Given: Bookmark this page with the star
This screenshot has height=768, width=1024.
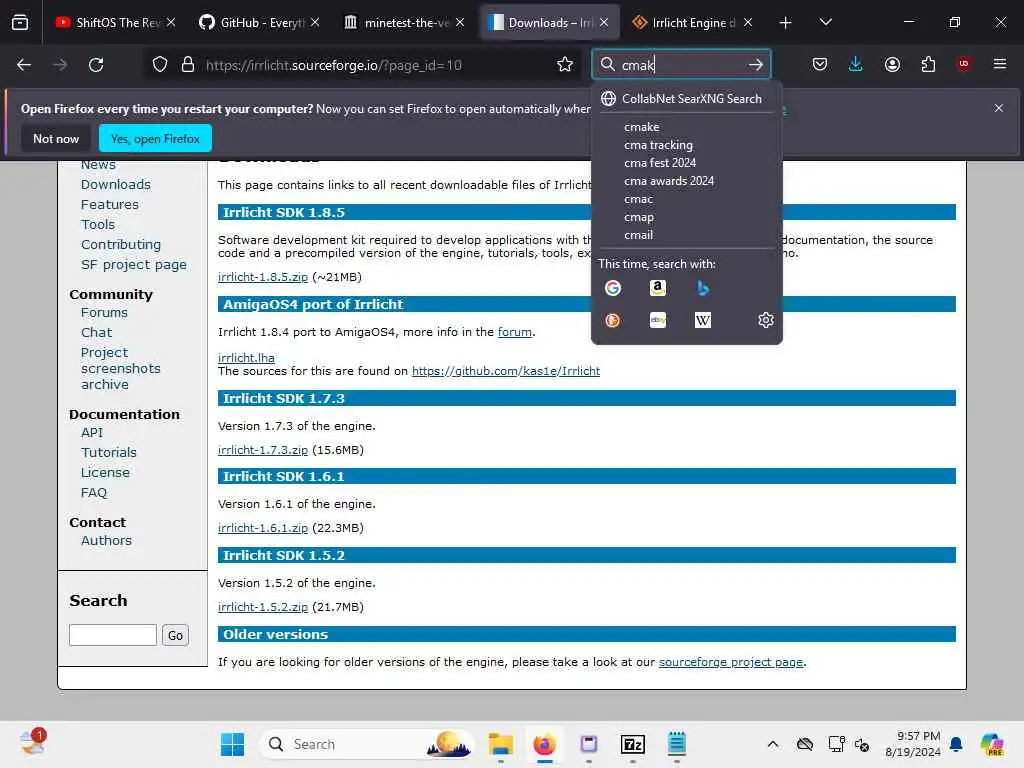Looking at the screenshot, I should (565, 65).
